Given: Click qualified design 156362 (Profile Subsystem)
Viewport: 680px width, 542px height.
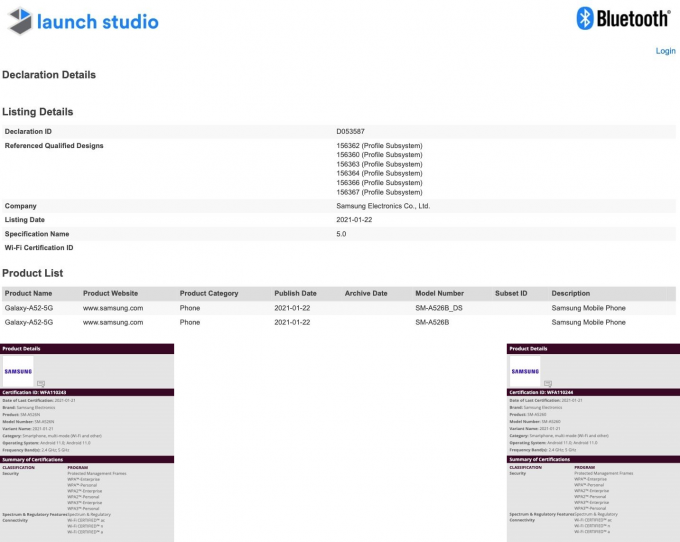Looking at the screenshot, I should point(379,146).
